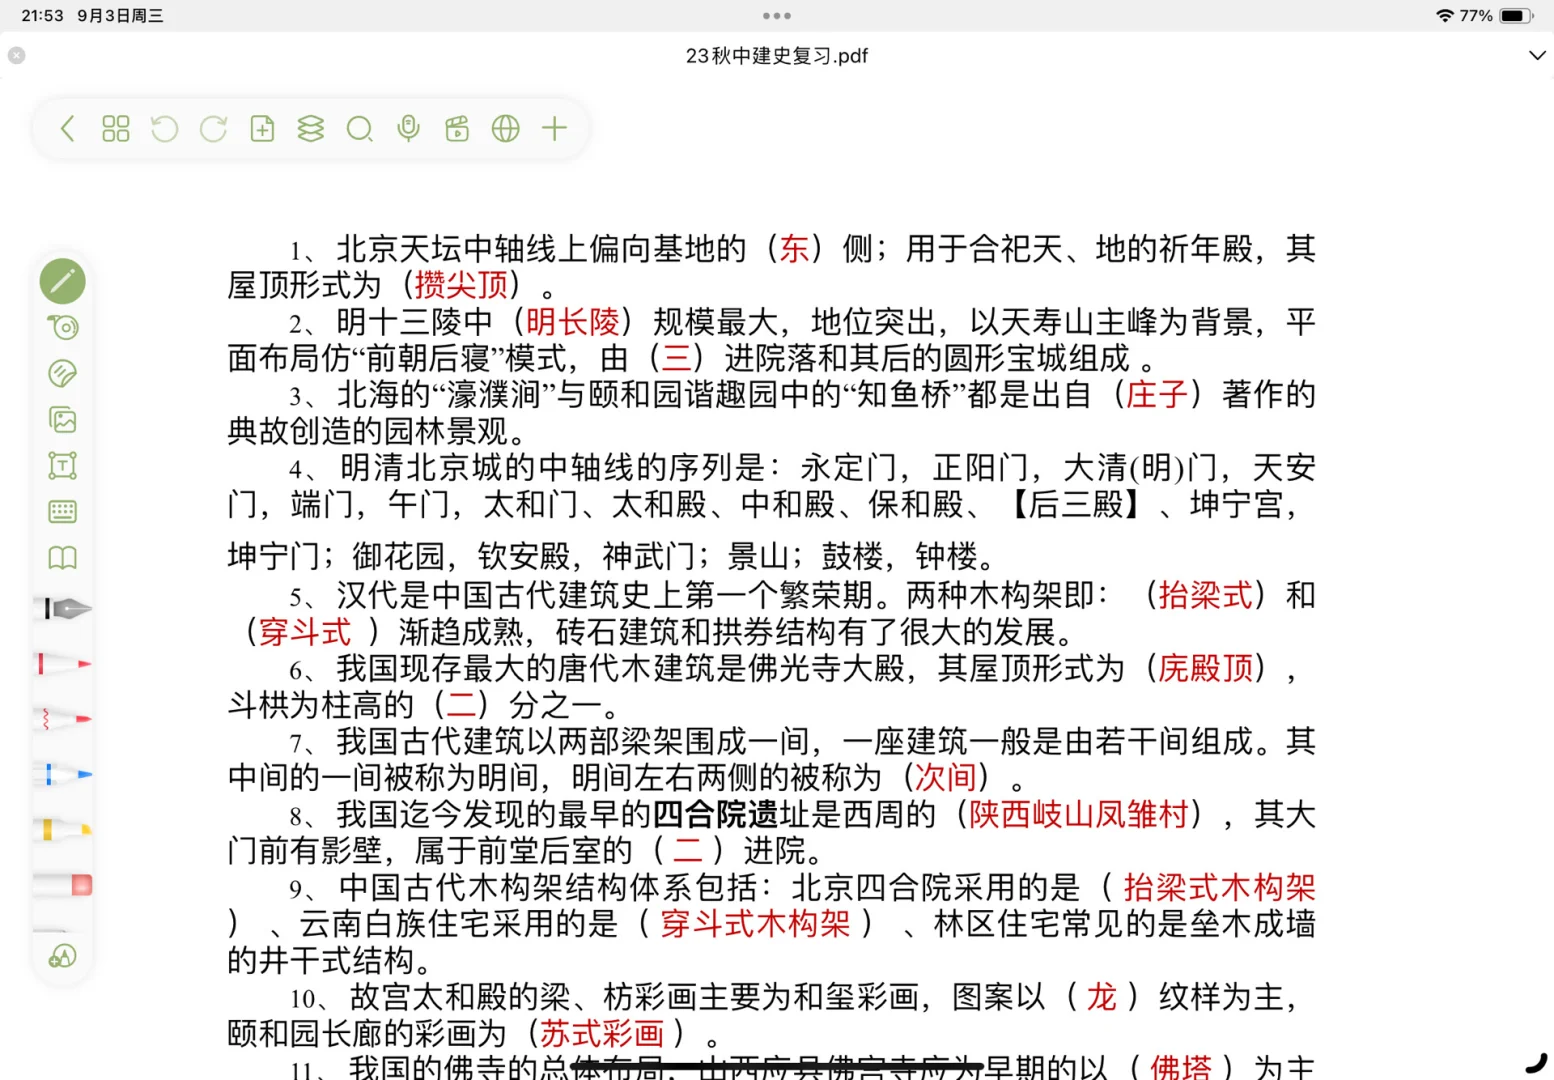Select the lasso selection tool
The width and height of the screenshot is (1554, 1080).
coord(62,327)
